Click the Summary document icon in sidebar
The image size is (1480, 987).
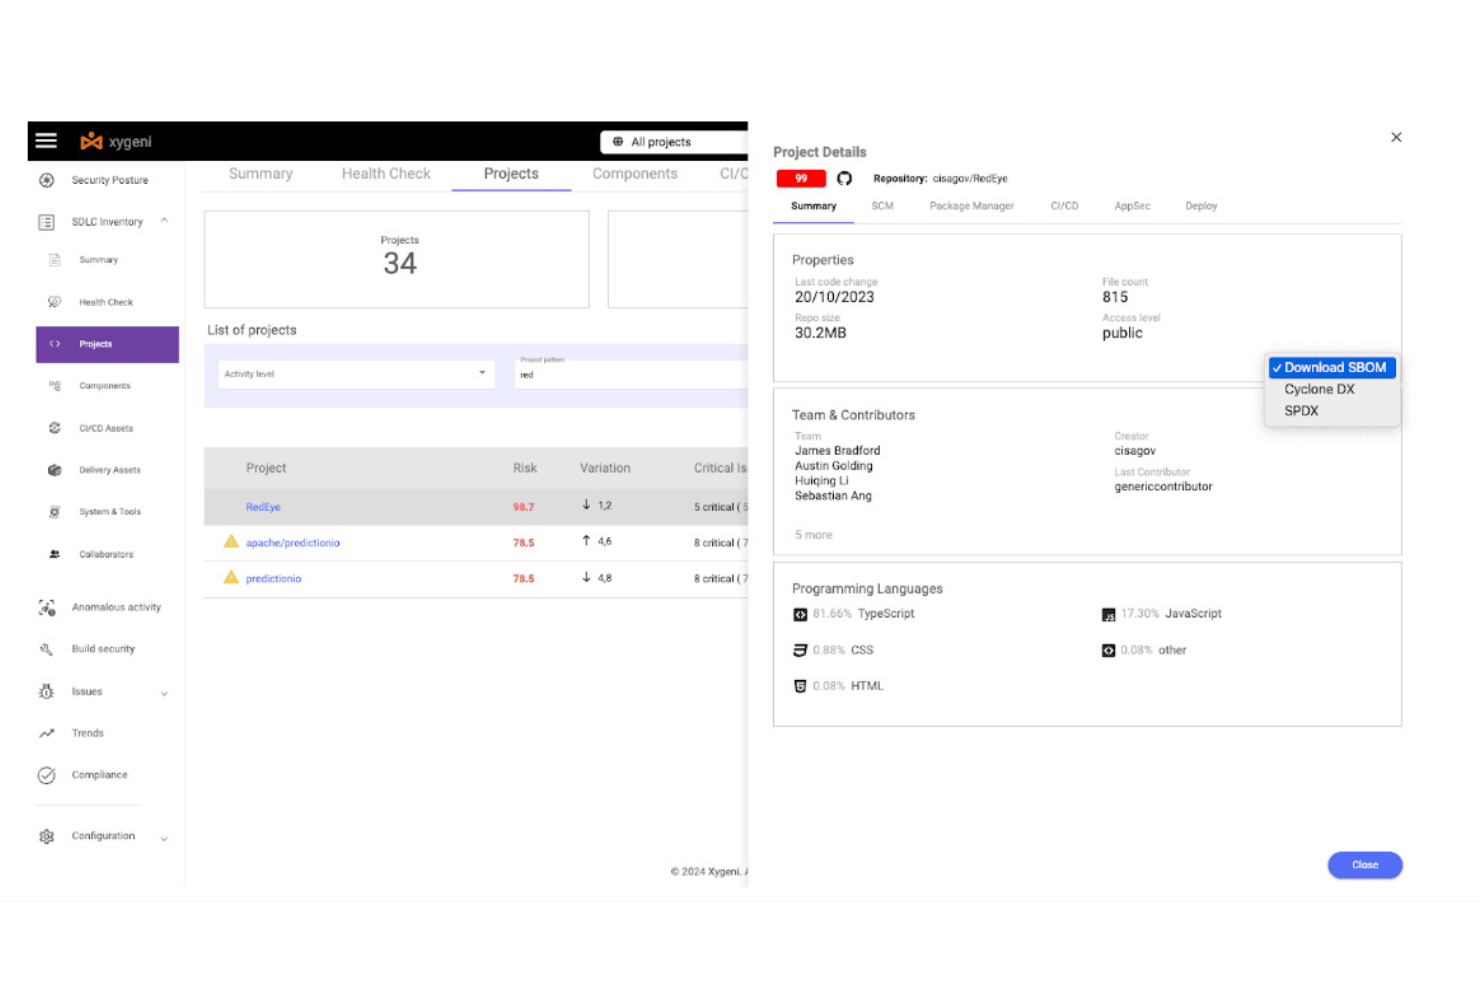click(x=55, y=260)
